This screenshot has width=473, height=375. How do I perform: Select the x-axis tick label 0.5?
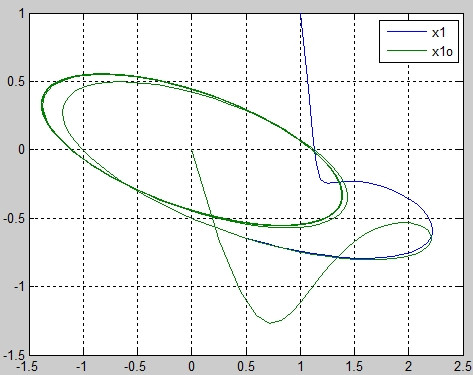point(246,366)
